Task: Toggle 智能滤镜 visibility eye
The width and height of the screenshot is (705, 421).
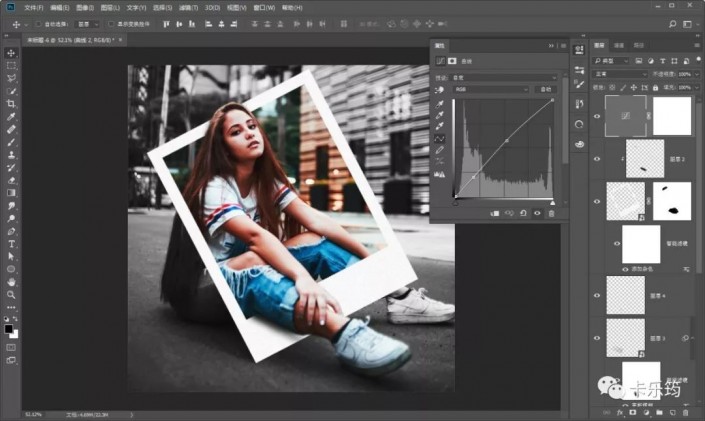Action: [x=617, y=243]
